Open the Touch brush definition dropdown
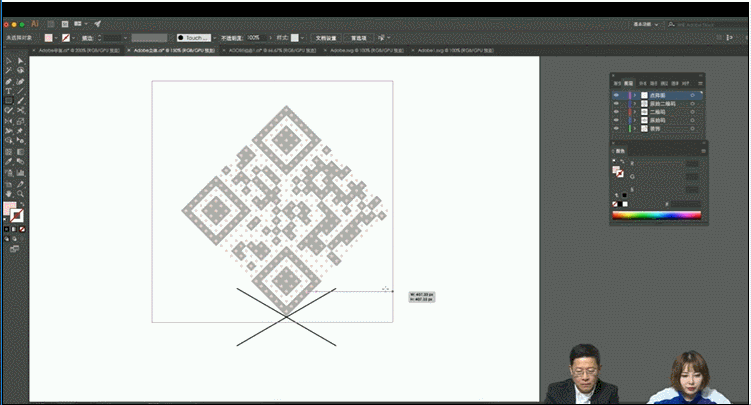Screen dimensions: 751x405 (x=215, y=38)
